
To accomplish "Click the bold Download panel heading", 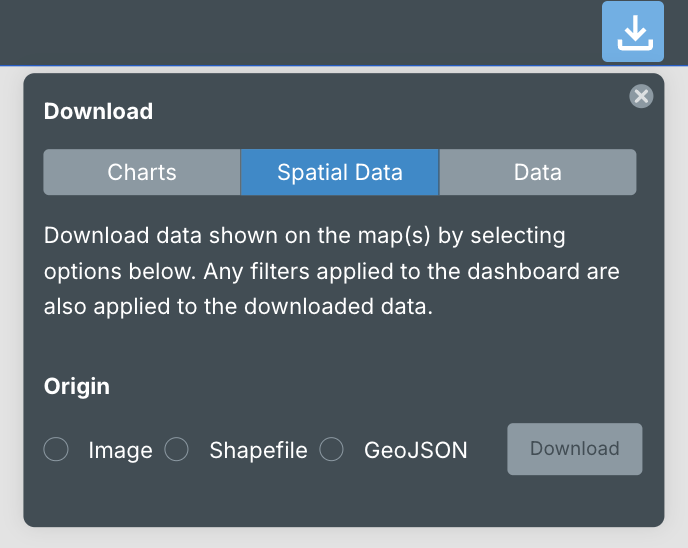I will [98, 111].
